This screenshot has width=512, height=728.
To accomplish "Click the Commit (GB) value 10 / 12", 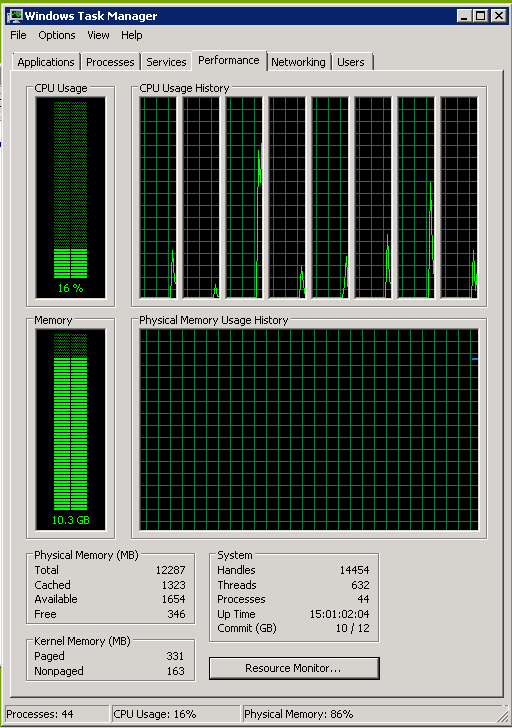I will [353, 629].
